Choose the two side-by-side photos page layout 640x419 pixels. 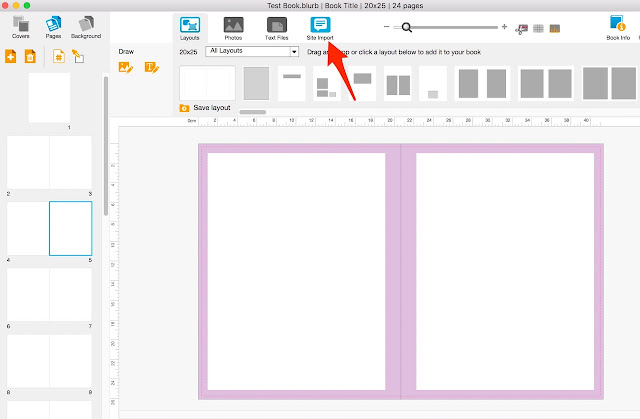click(398, 84)
